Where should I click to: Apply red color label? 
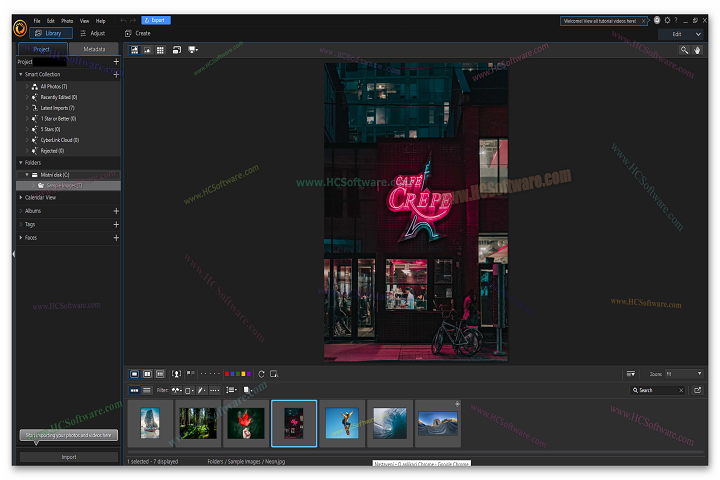tap(227, 374)
